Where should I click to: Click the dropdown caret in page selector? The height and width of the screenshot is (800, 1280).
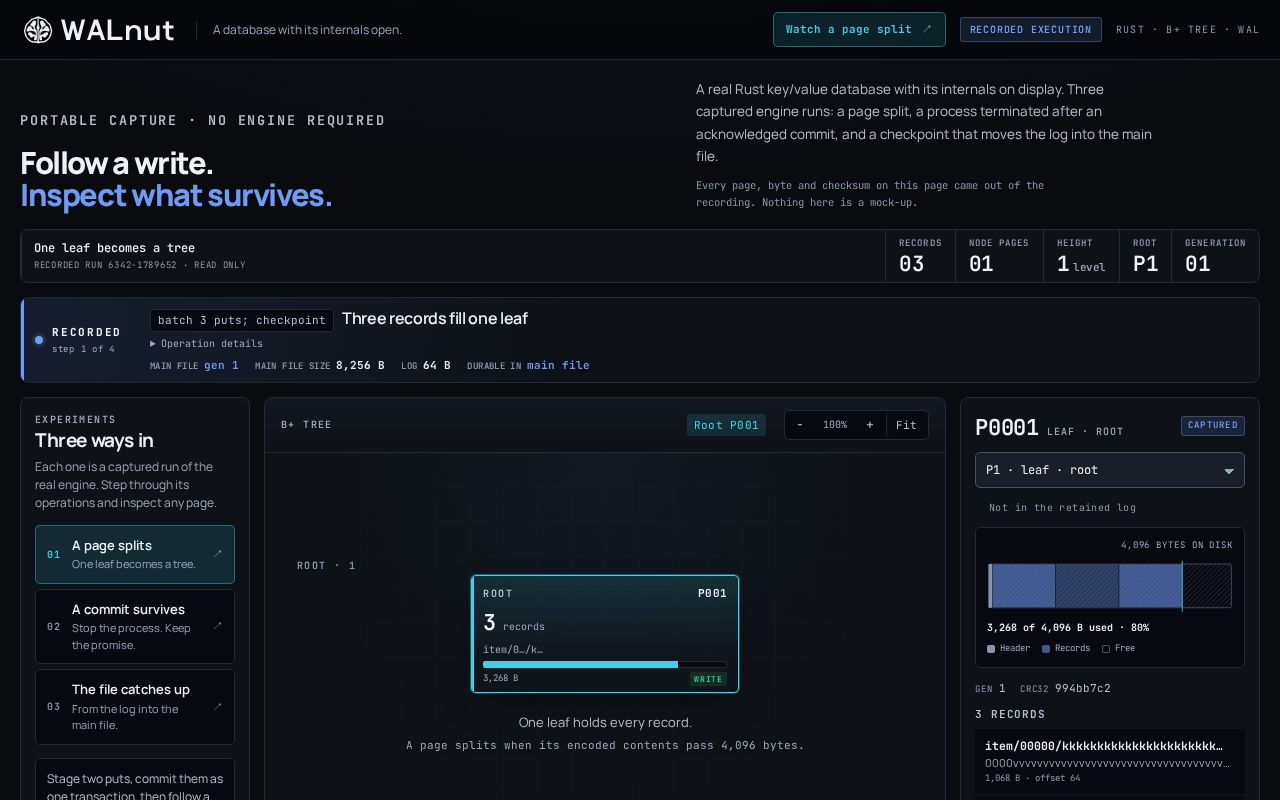point(1229,471)
